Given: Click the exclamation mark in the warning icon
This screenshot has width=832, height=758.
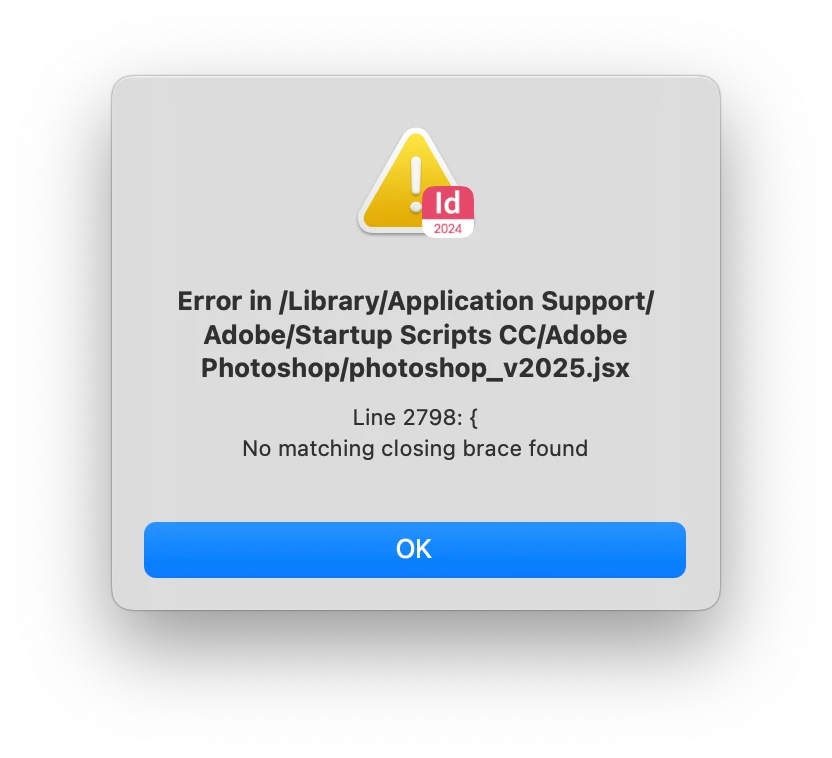Looking at the screenshot, I should (415, 184).
